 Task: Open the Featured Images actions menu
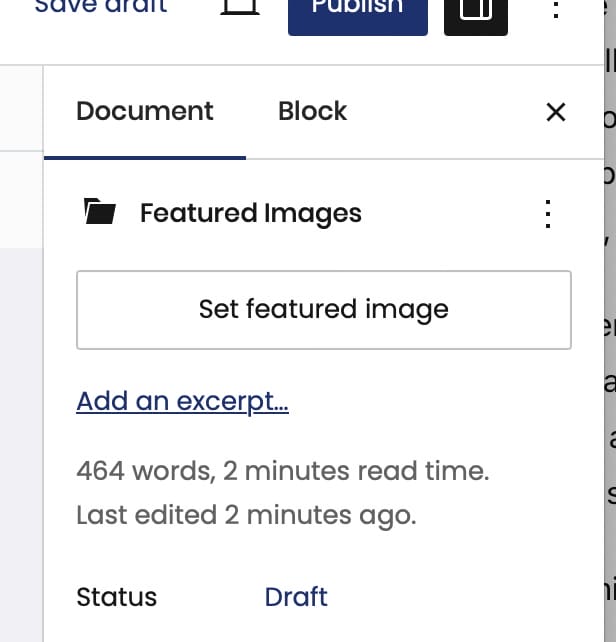[548, 213]
